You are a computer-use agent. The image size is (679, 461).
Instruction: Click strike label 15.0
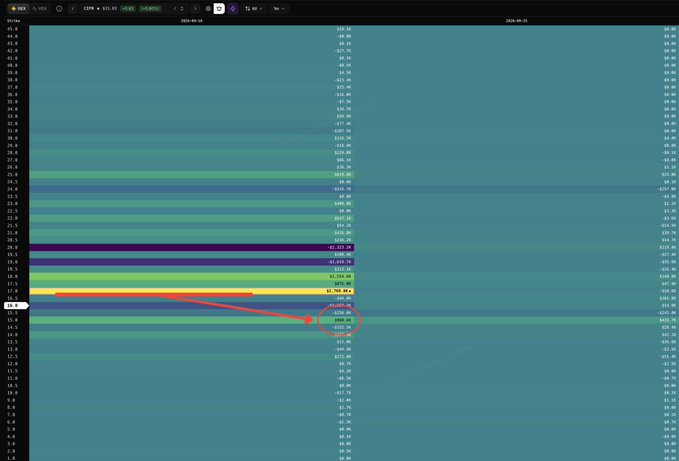click(x=12, y=320)
